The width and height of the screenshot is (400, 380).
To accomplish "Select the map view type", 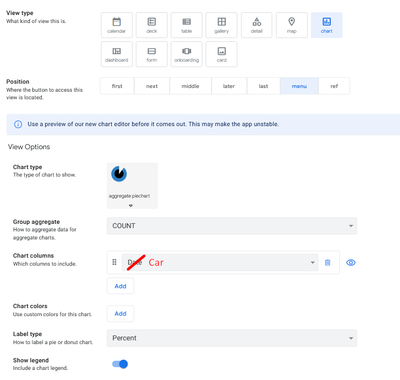I will [292, 25].
